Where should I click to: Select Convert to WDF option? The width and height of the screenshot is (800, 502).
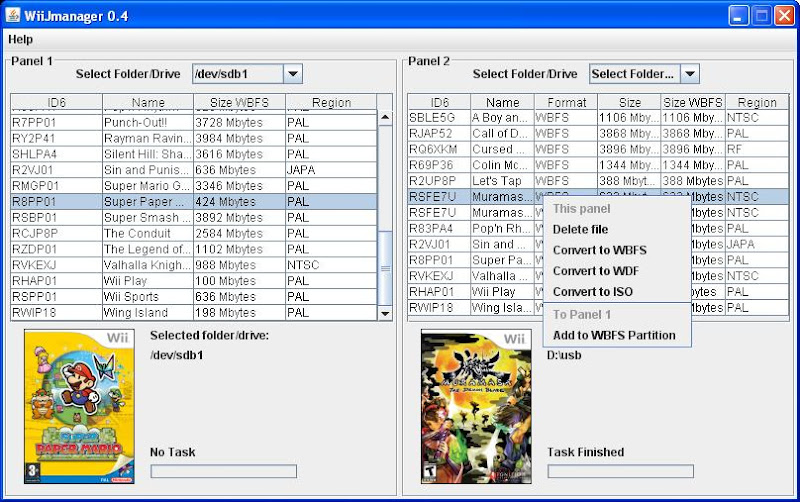click(x=595, y=271)
